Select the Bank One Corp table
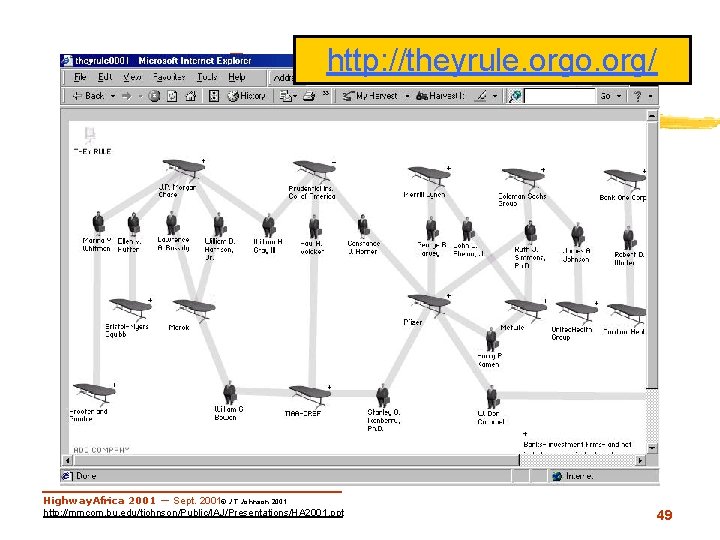The image size is (720, 540). point(624,179)
